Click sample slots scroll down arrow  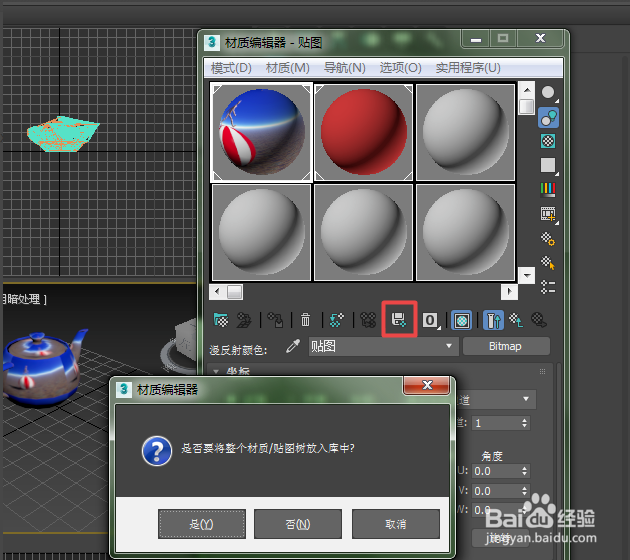coord(527,276)
